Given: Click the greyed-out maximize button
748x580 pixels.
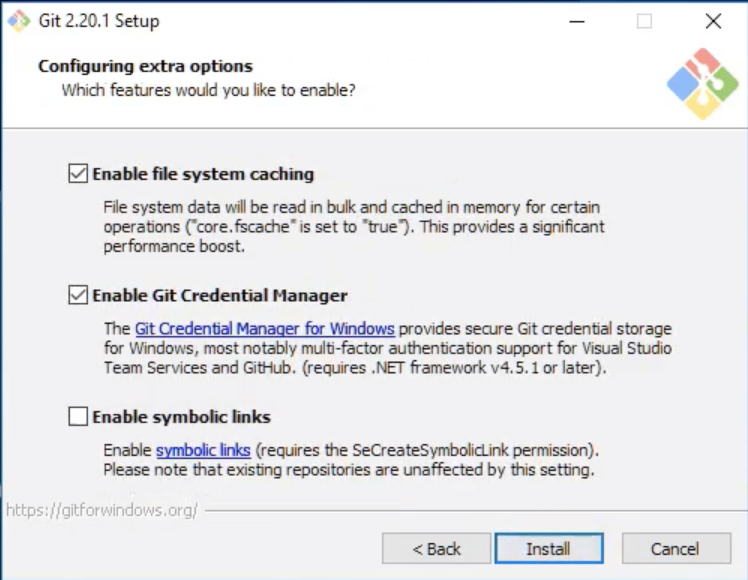Looking at the screenshot, I should (644, 21).
